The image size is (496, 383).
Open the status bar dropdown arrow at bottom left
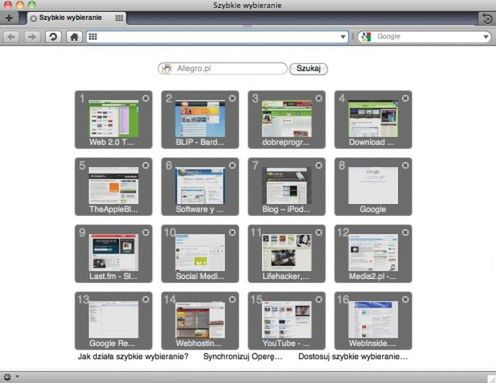coord(17,377)
